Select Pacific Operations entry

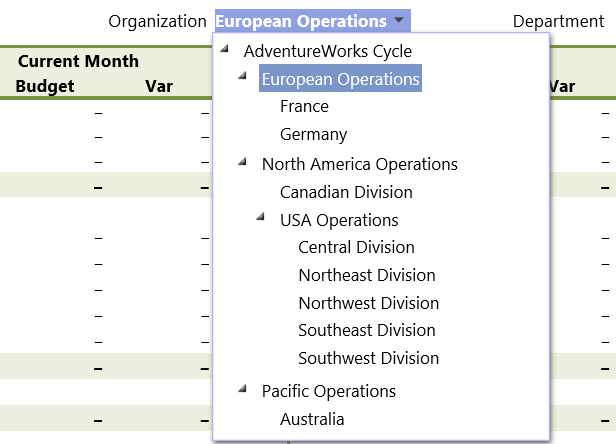click(328, 391)
